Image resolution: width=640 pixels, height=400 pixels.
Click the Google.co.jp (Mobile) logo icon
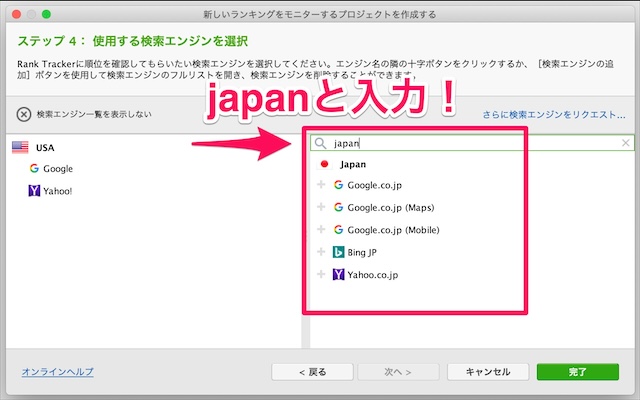(x=338, y=230)
